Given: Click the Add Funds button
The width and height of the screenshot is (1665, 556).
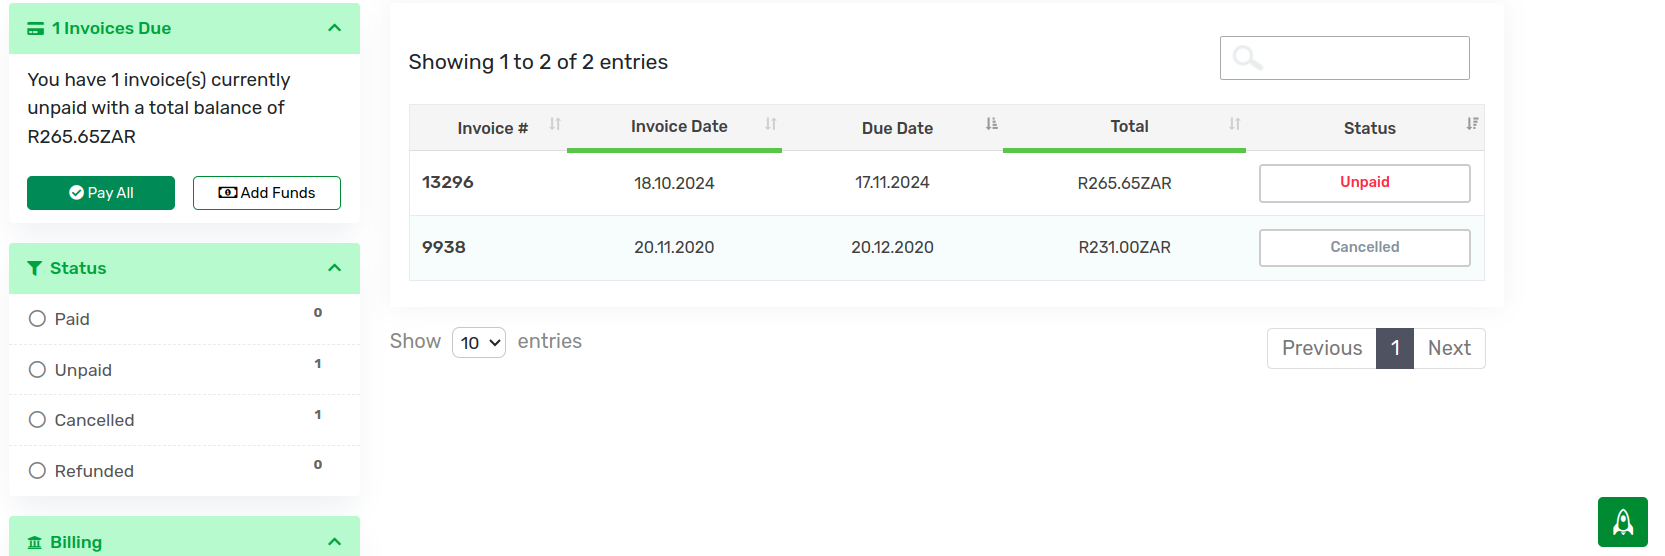Looking at the screenshot, I should 267,193.
